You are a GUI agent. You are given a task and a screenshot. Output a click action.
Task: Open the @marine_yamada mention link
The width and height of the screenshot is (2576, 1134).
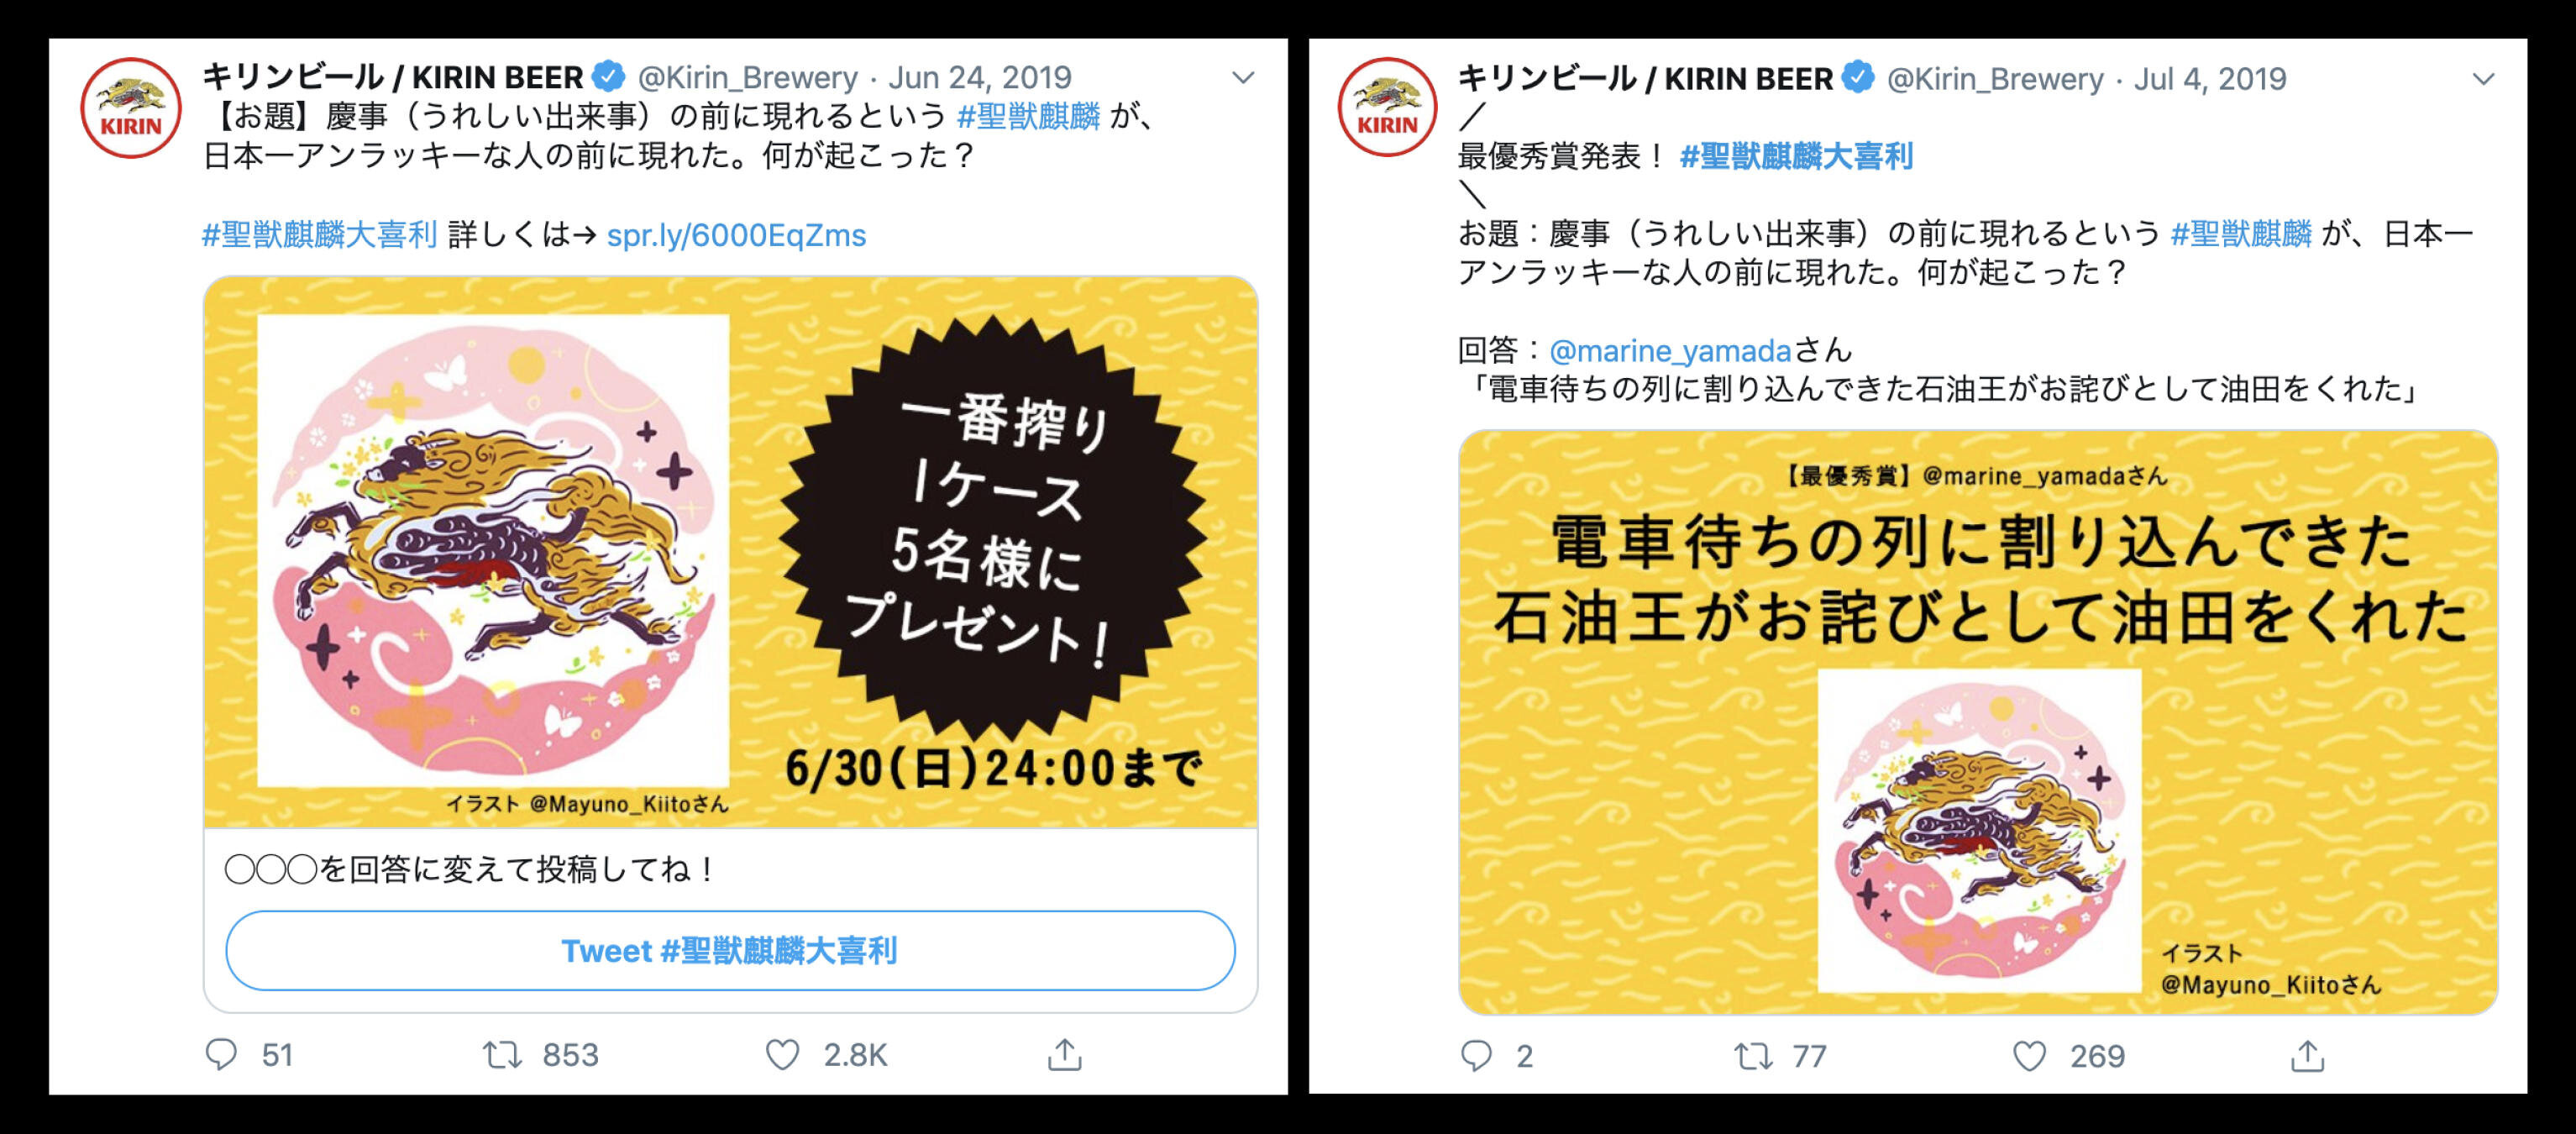pyautogui.click(x=1669, y=350)
